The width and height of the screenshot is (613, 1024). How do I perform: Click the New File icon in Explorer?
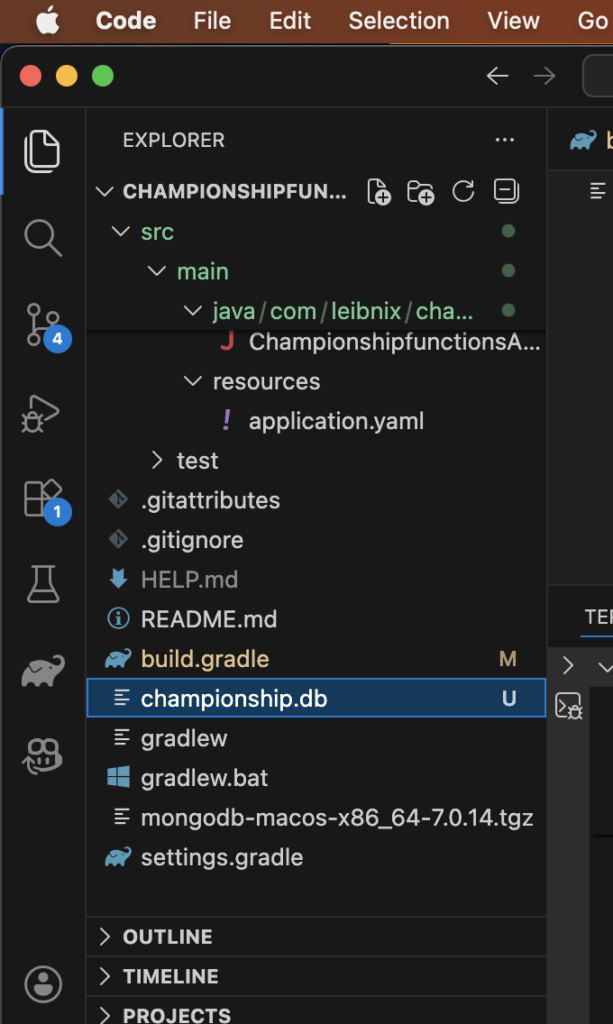click(379, 192)
